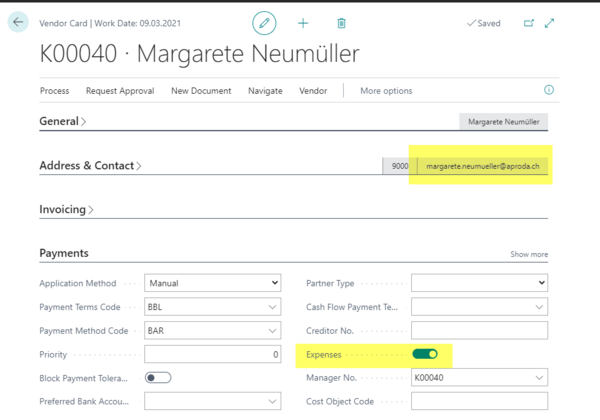600x420 pixels.
Task: Click More options in action bar
Action: pyautogui.click(x=386, y=91)
